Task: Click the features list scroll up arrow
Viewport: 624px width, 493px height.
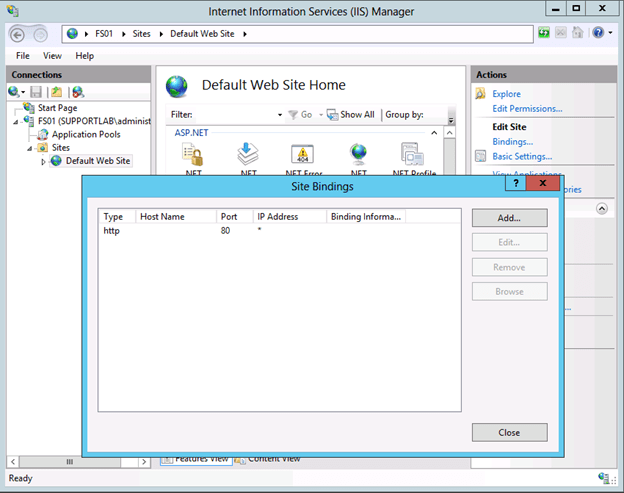Action: 449,133
